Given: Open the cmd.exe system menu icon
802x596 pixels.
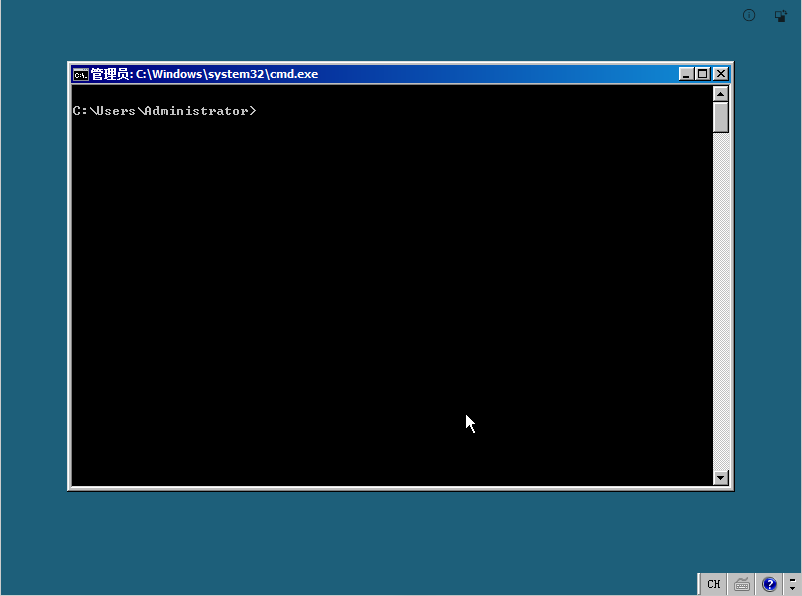Looking at the screenshot, I should coord(80,74).
